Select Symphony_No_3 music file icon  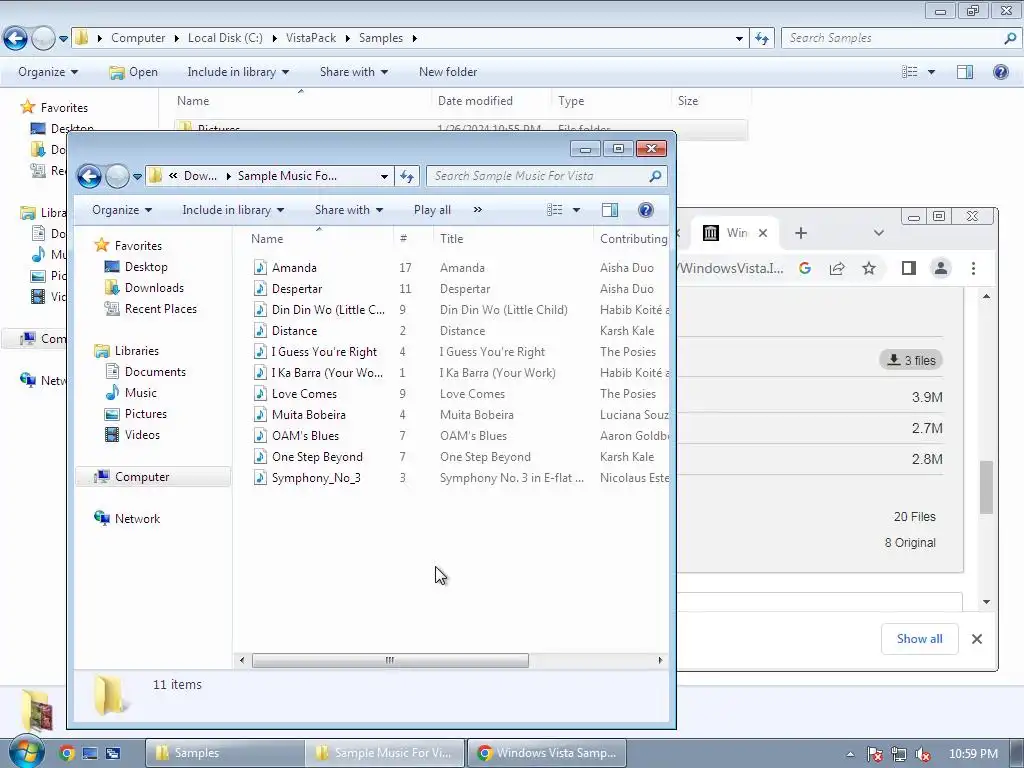coord(260,477)
